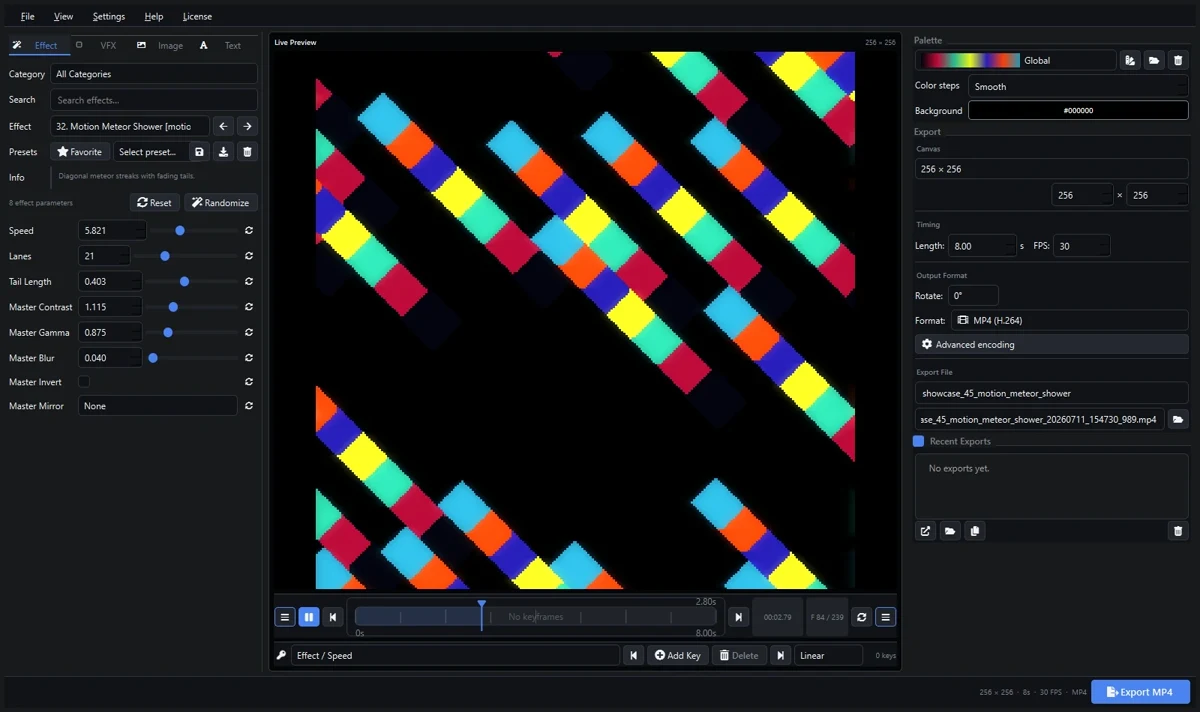Save the current preset disk icon

tap(200, 152)
